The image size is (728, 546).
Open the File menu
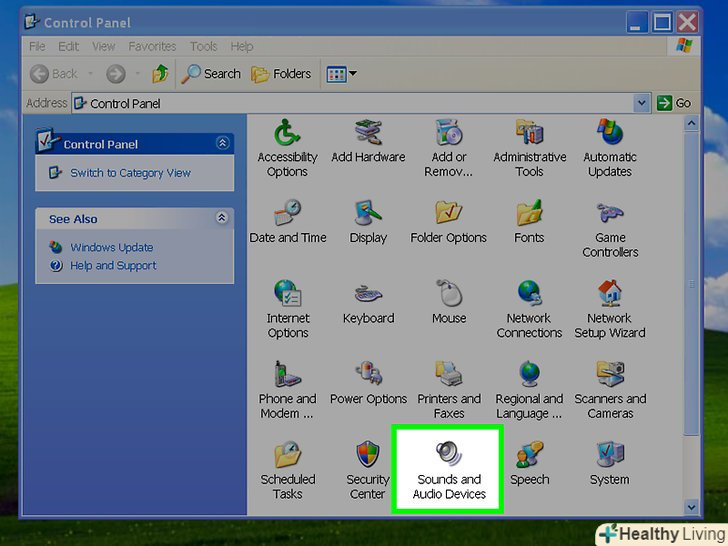coord(37,46)
